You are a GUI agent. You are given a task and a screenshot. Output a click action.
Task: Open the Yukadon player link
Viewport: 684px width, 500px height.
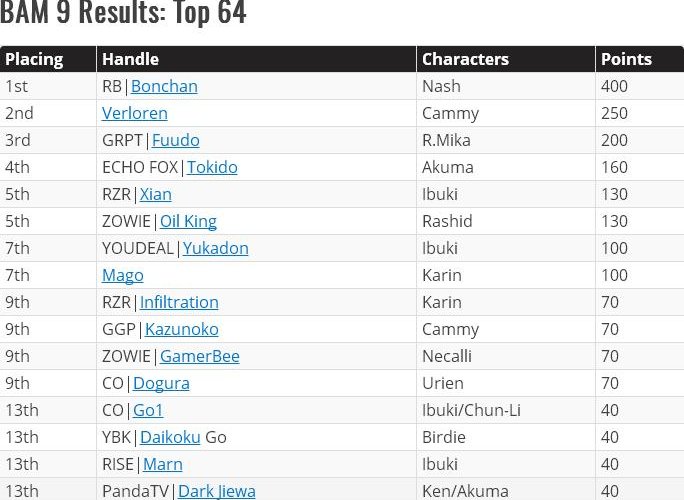coord(215,248)
